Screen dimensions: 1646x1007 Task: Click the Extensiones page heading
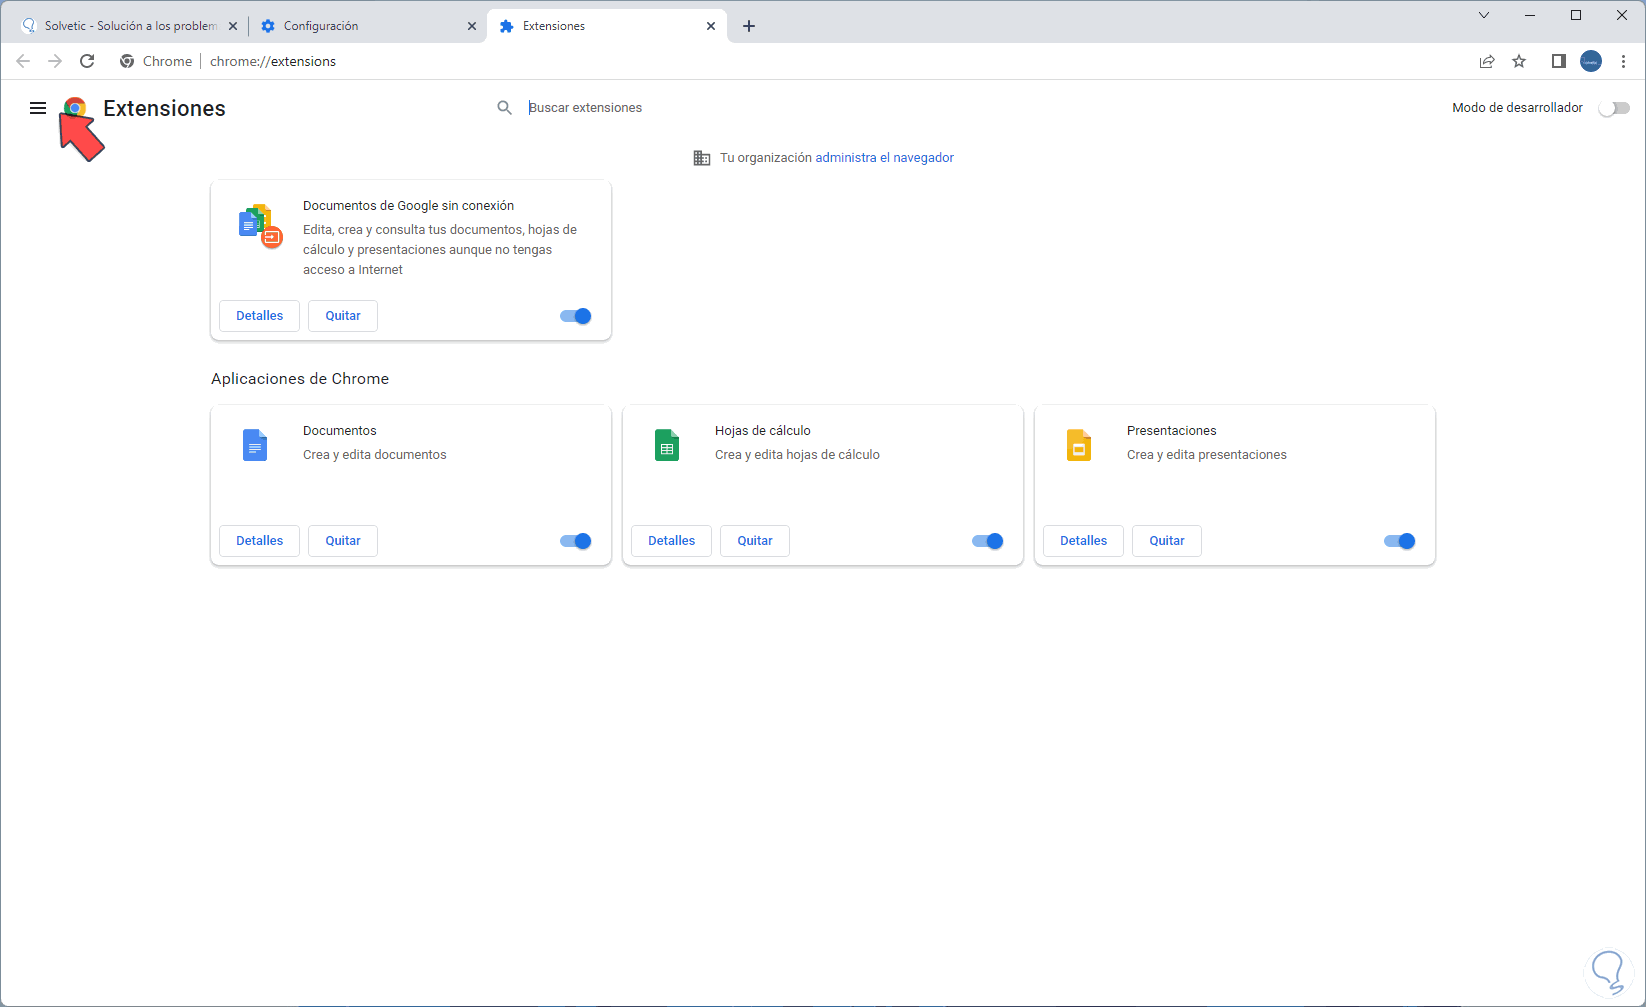point(164,108)
